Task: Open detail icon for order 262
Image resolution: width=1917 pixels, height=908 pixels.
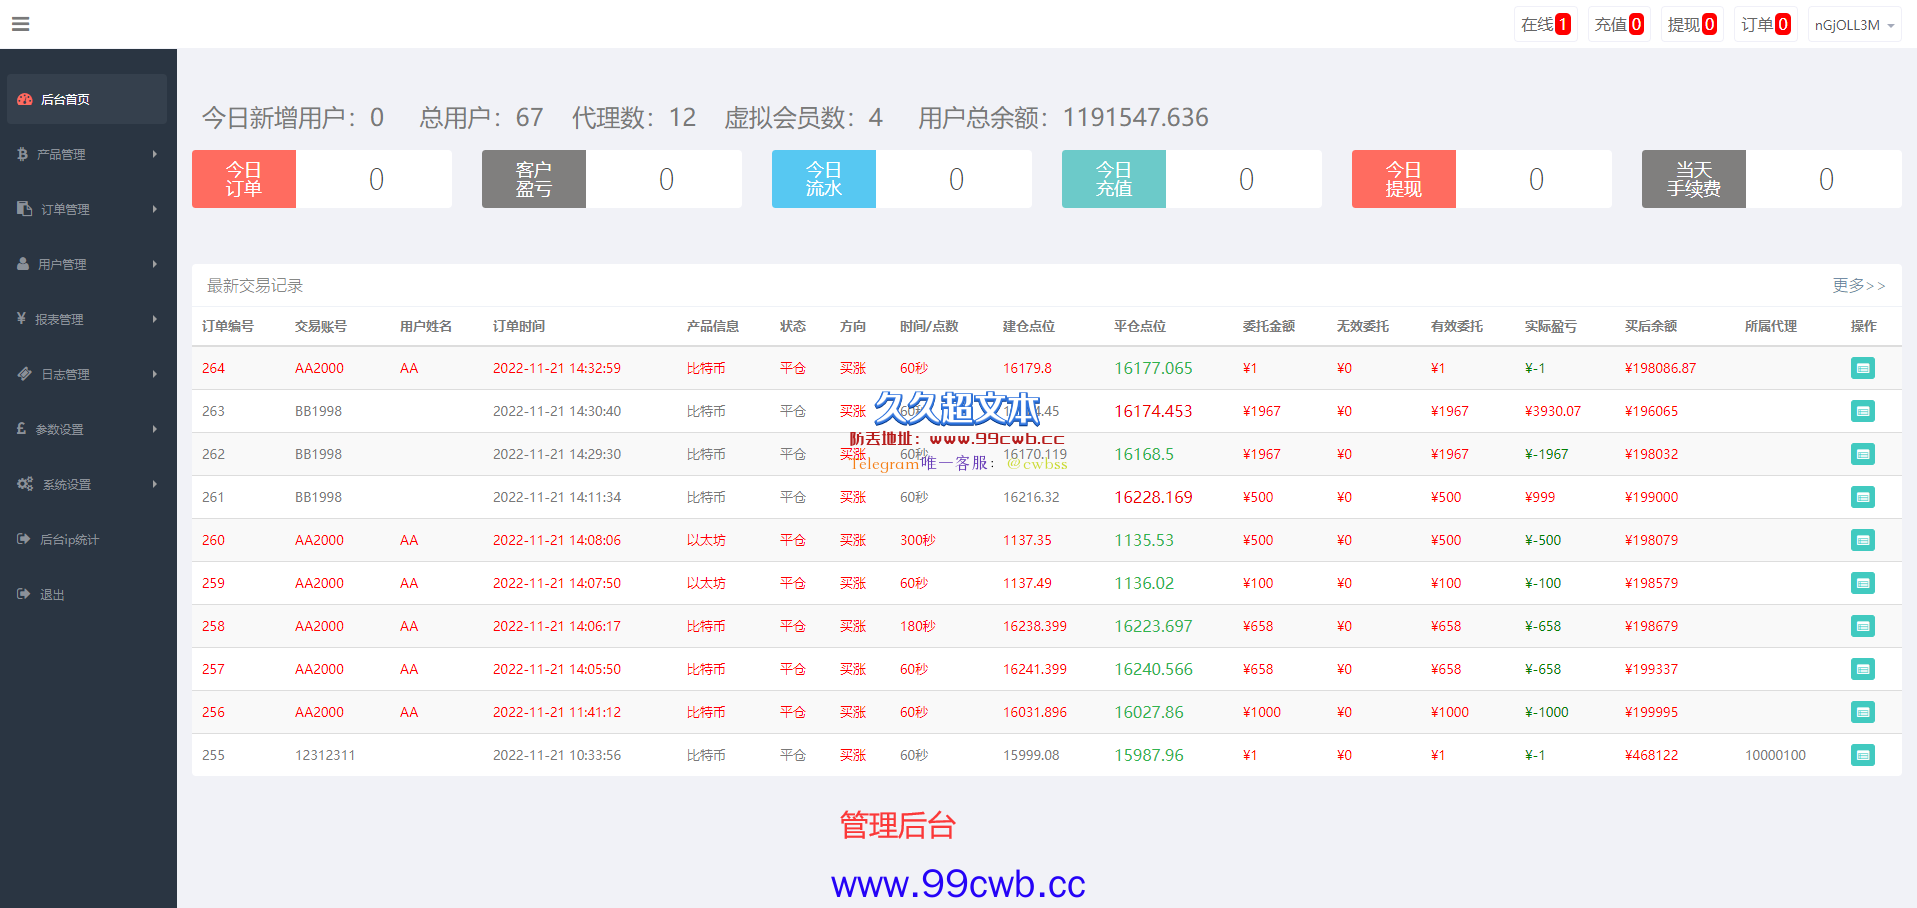Action: (x=1862, y=454)
